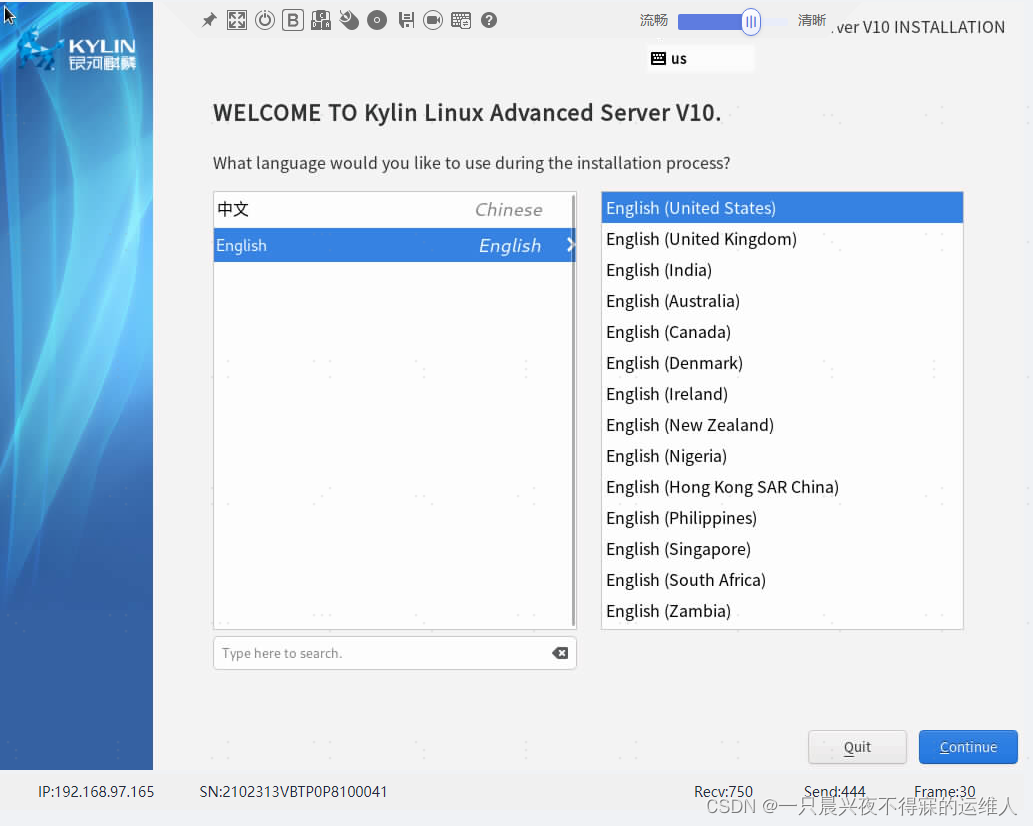1033x826 pixels.
Task: Open the Ctrl-Alt-Del key combination icon
Action: click(x=321, y=20)
